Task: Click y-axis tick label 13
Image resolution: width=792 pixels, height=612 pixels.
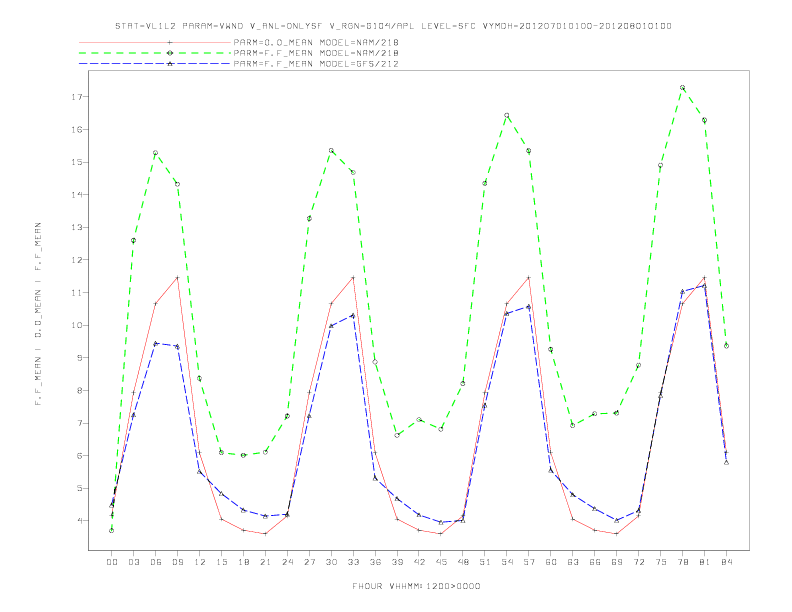Action: pyautogui.click(x=76, y=227)
